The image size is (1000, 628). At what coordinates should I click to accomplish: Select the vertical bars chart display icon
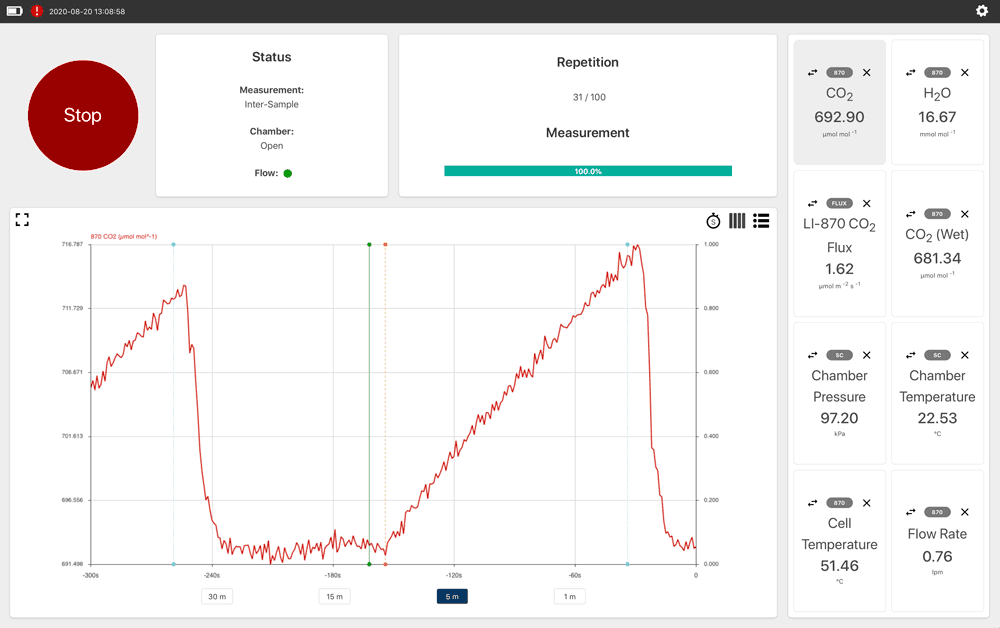pos(737,220)
